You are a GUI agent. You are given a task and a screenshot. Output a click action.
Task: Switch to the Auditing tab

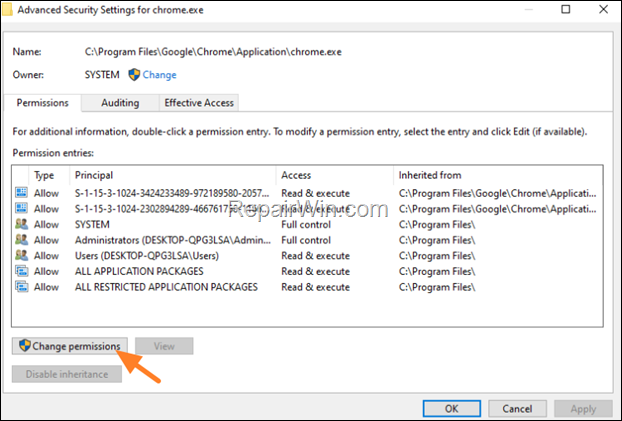[120, 103]
